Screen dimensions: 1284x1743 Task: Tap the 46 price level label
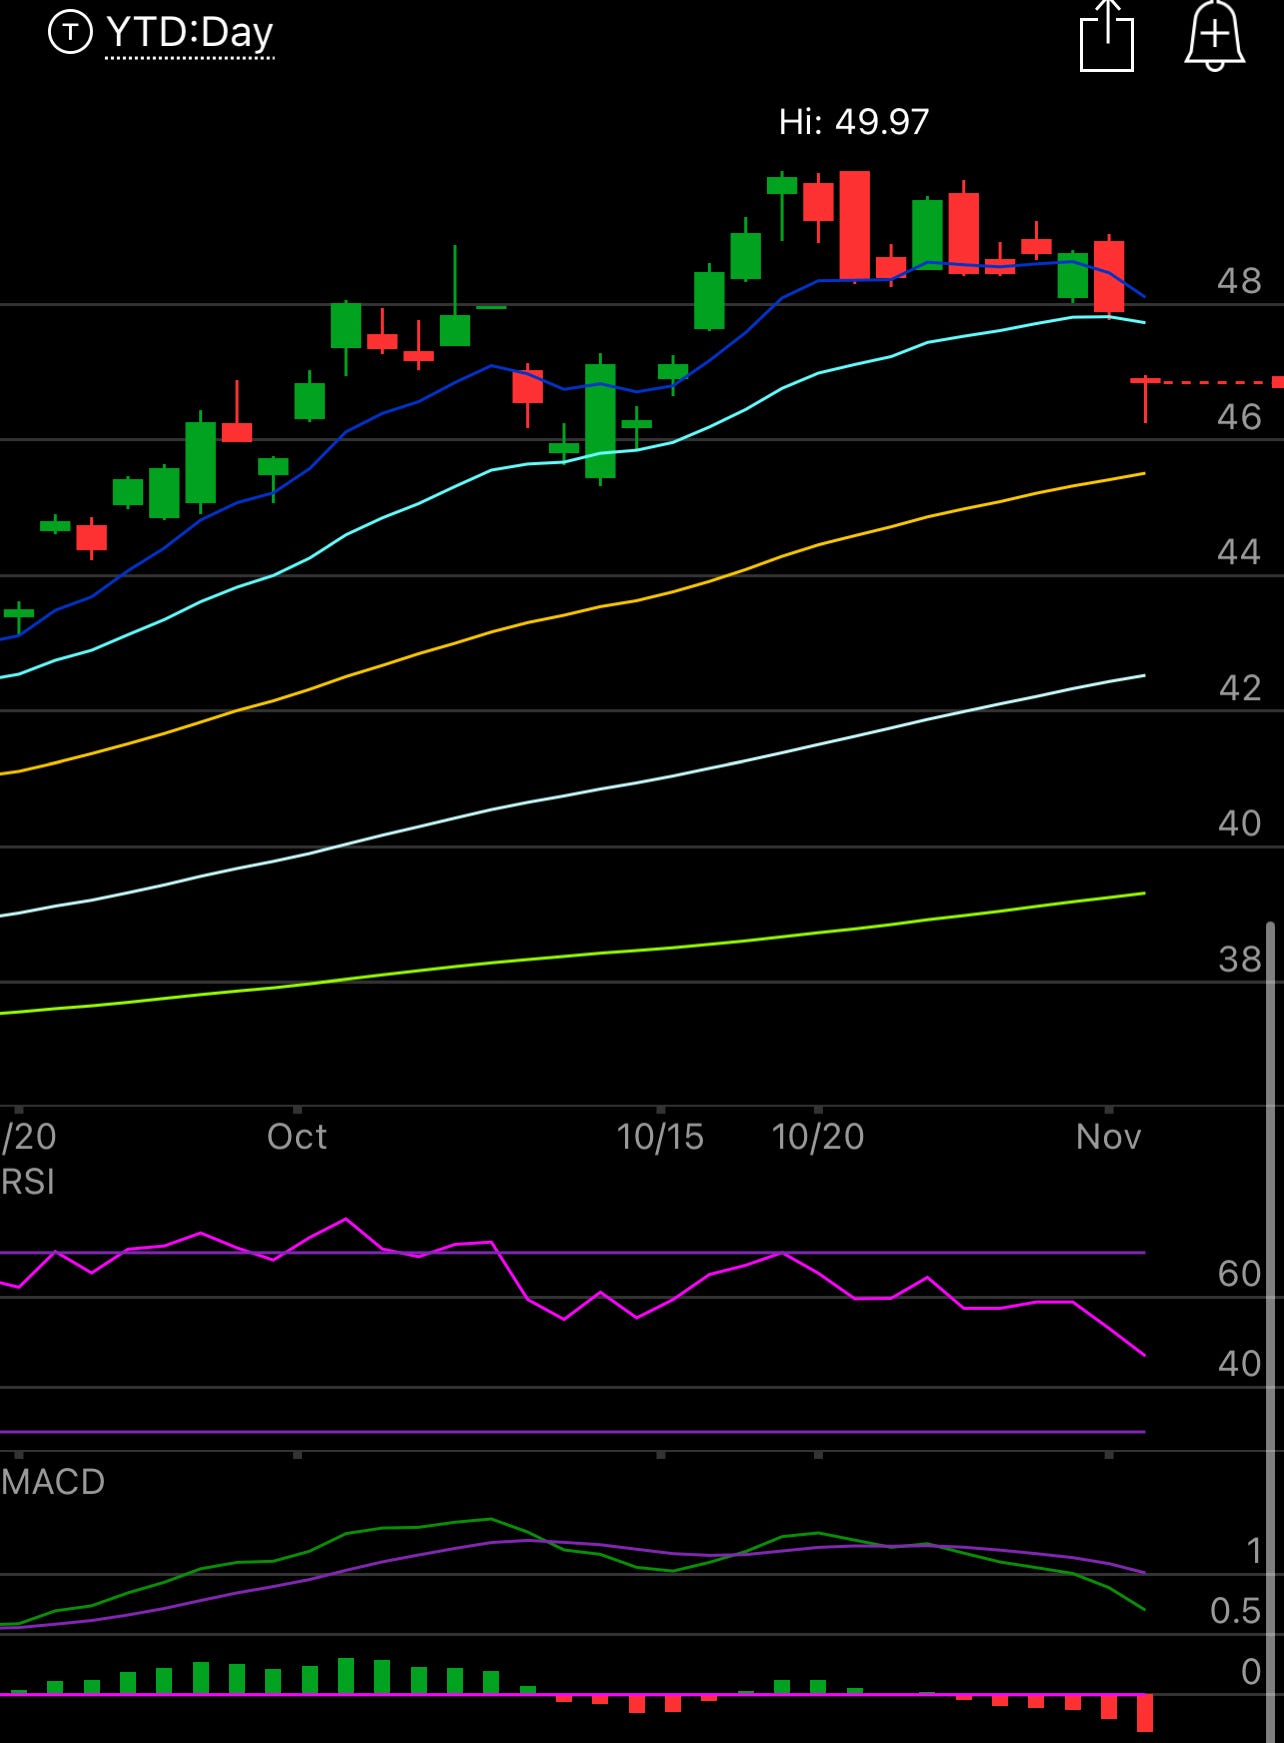pos(1239,417)
